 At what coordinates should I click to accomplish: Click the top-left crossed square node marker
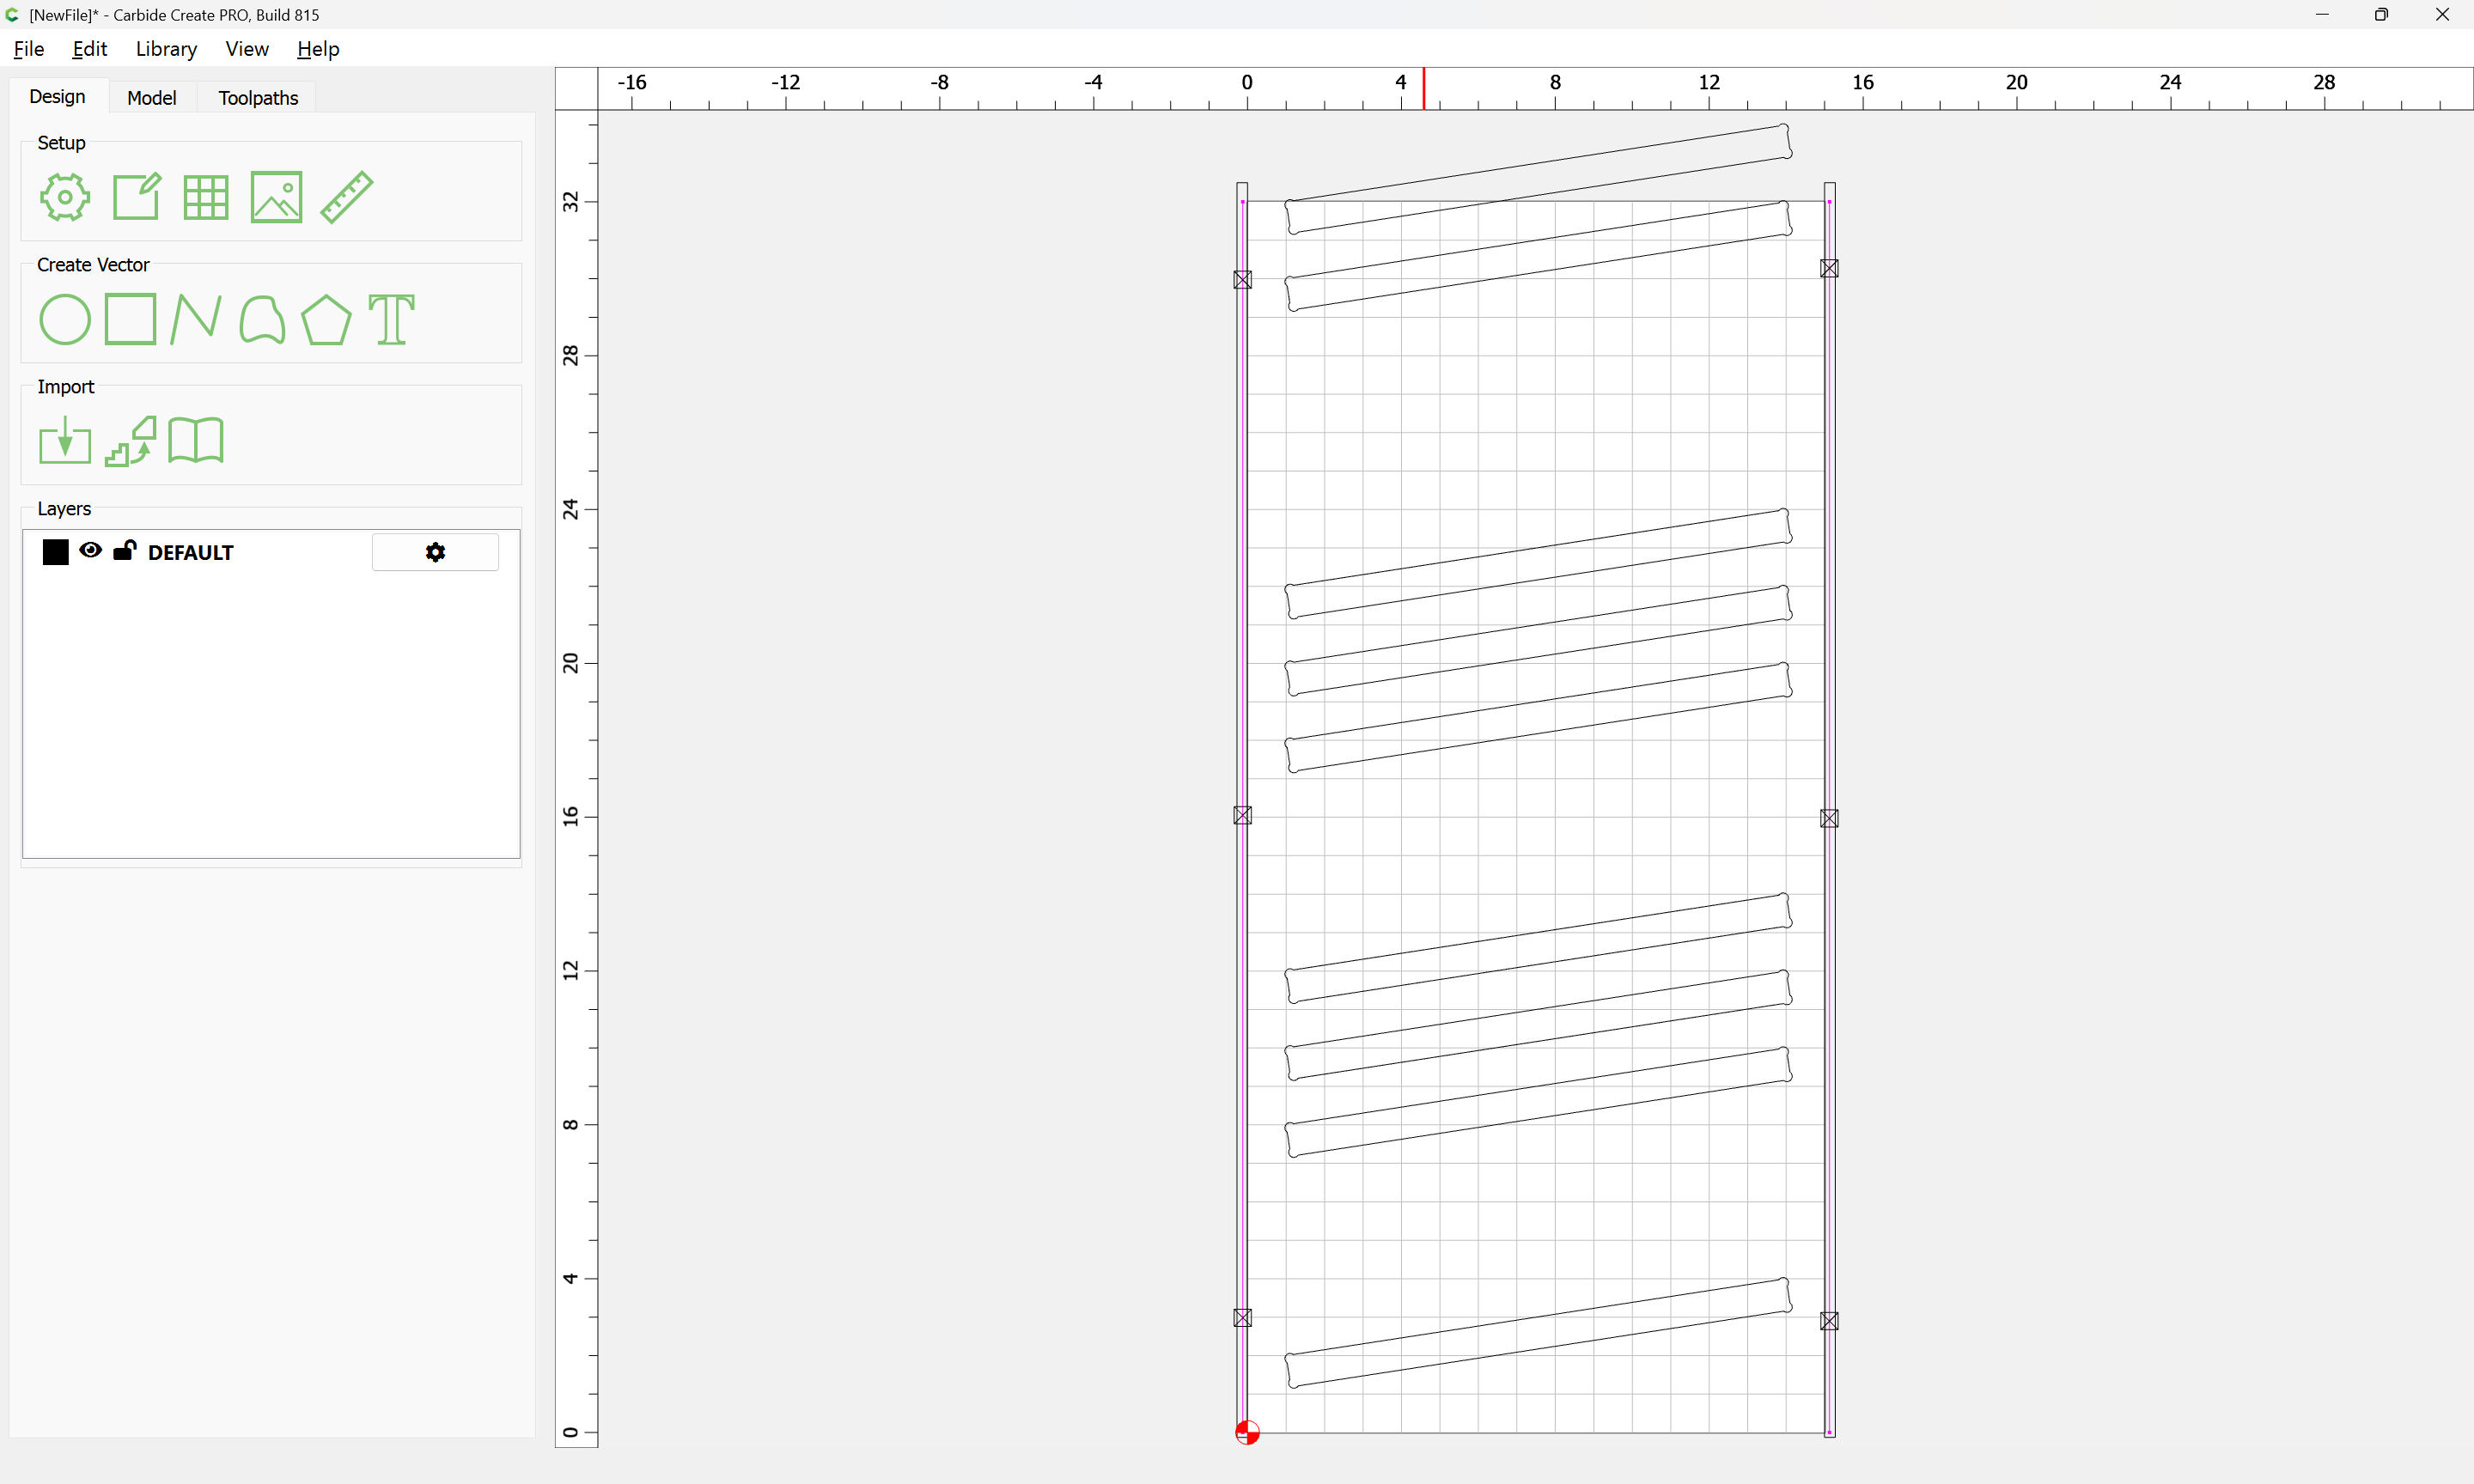coord(1243,280)
